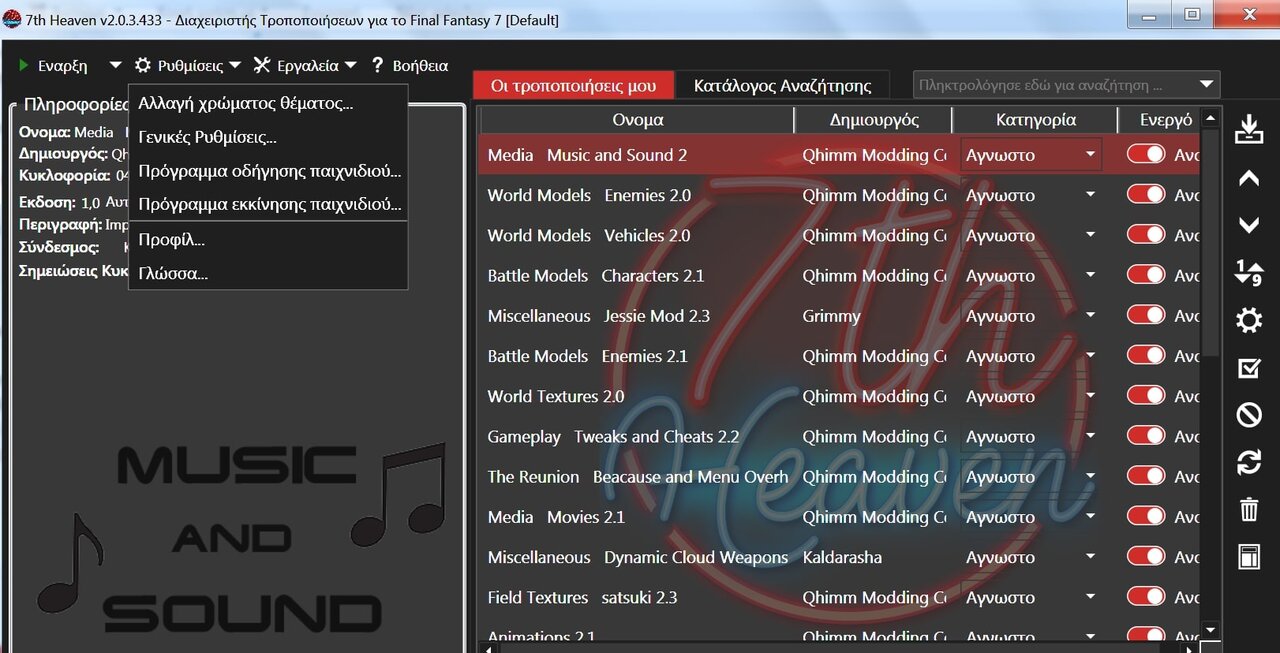1280x653 pixels.
Task: Disable World Models Vehicles 2.0 mod
Action: pyautogui.click(x=1146, y=235)
